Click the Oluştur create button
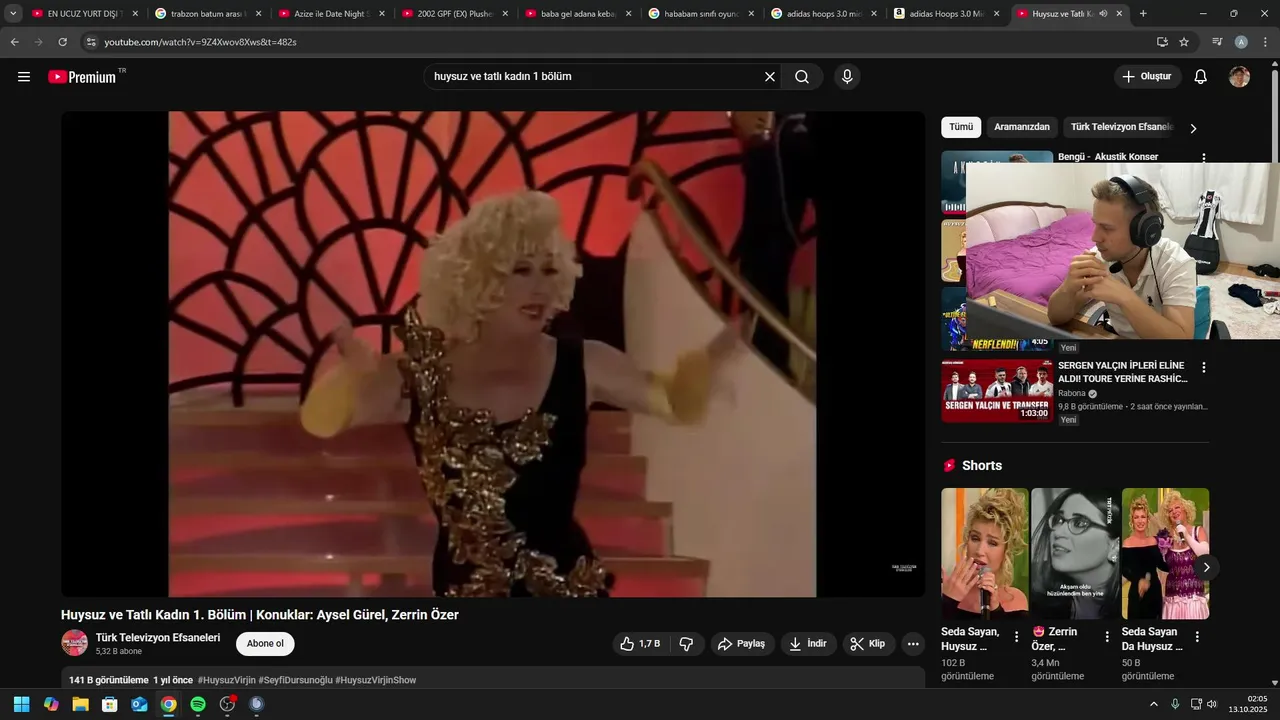This screenshot has height=720, width=1280. tap(1147, 77)
